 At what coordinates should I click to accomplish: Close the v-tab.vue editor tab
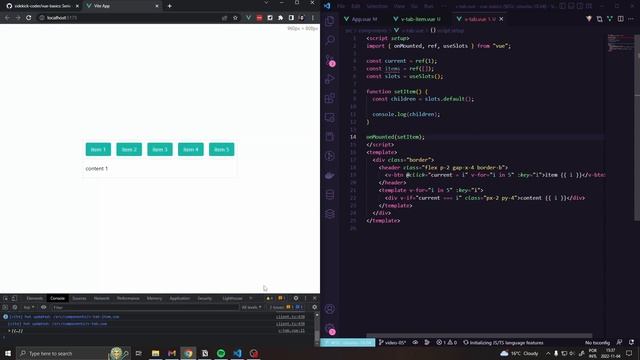pos(501,19)
